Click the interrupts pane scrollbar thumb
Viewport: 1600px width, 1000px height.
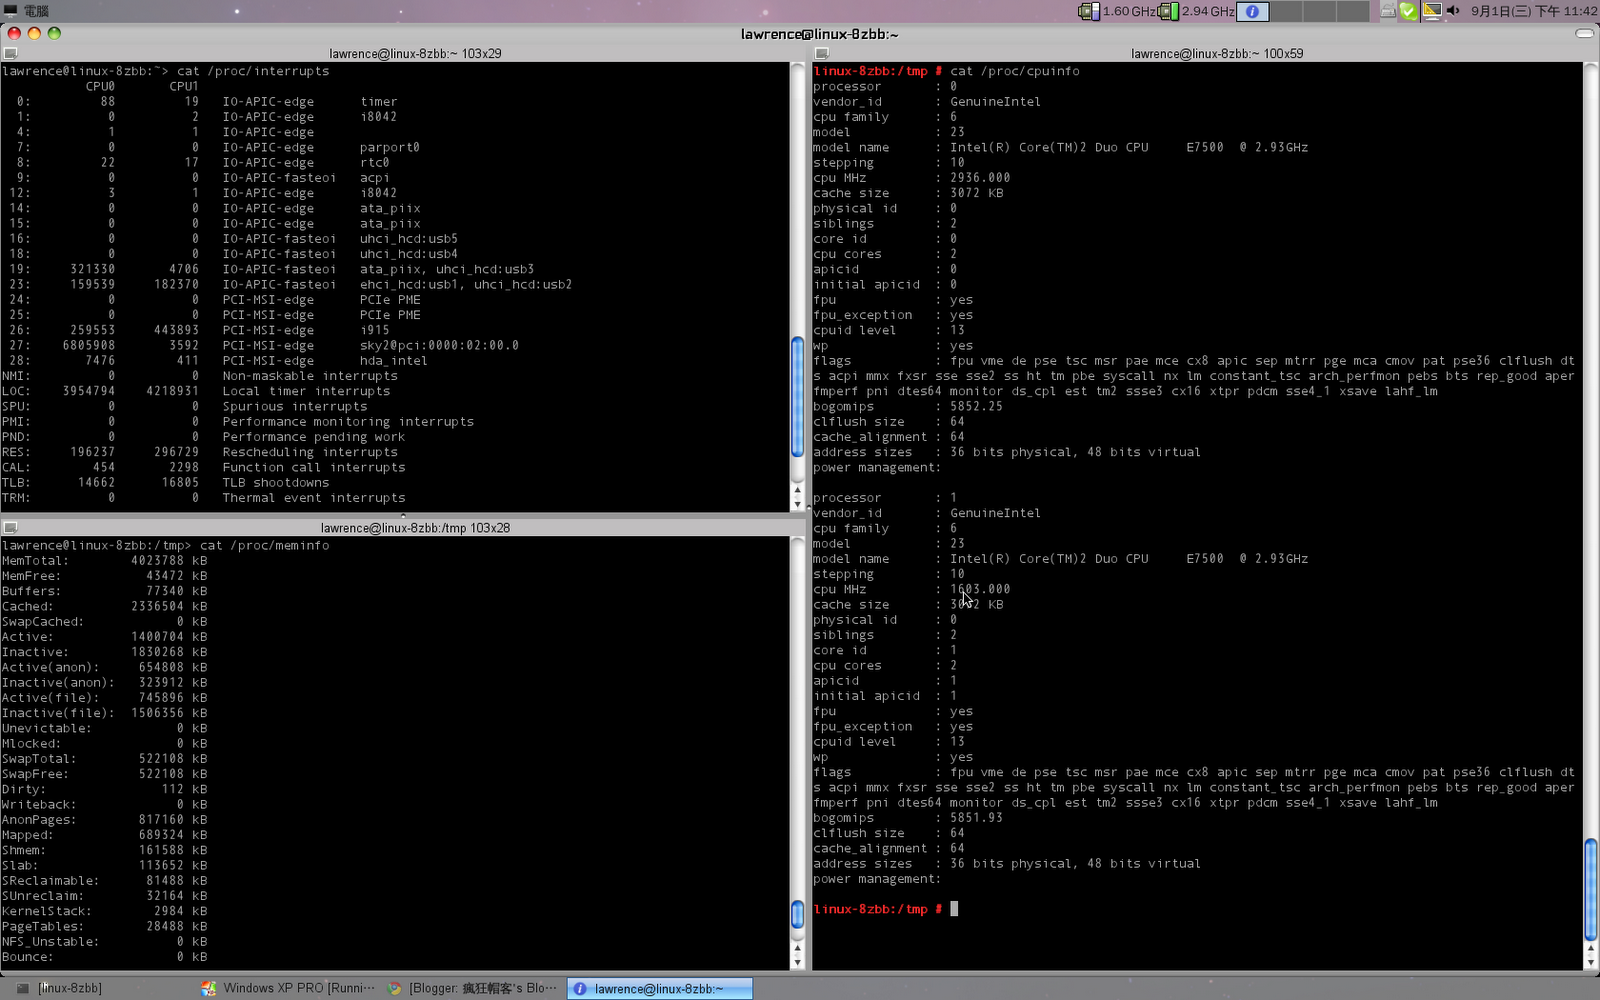[797, 397]
